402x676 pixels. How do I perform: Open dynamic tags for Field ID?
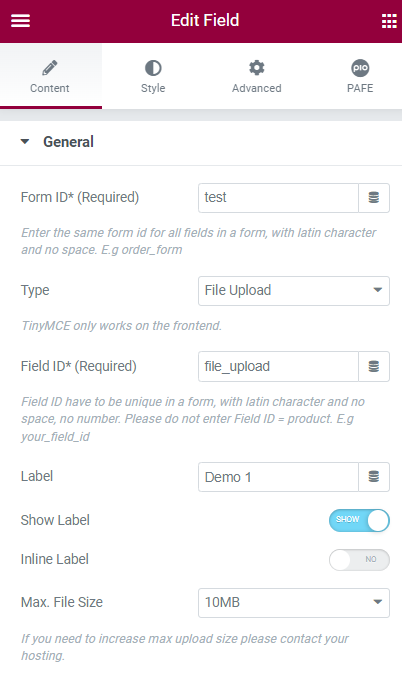(374, 366)
